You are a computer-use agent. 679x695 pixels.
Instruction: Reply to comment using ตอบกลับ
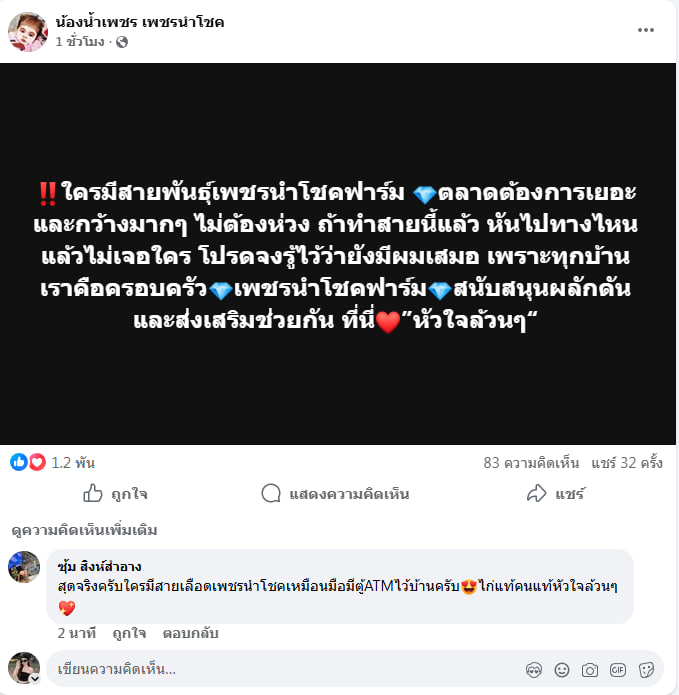tap(191, 633)
